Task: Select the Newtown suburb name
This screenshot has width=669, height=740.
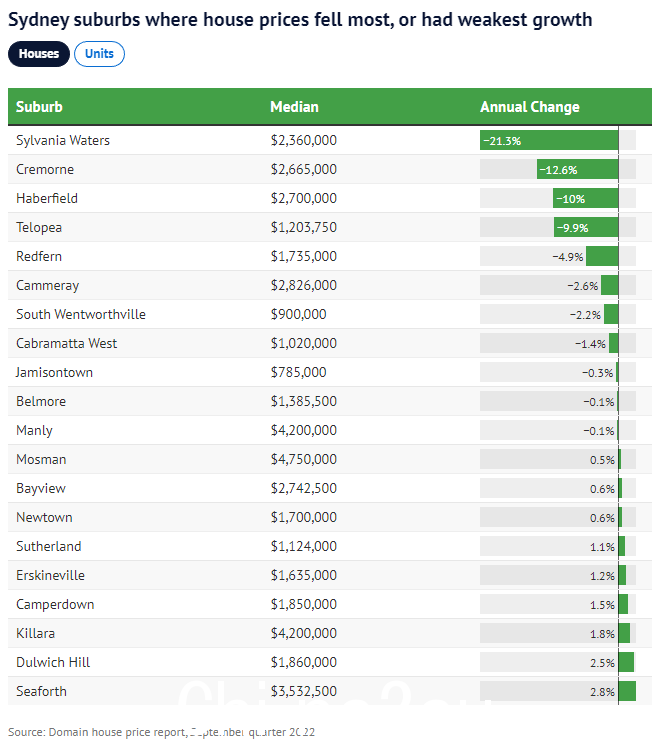Action: [44, 517]
